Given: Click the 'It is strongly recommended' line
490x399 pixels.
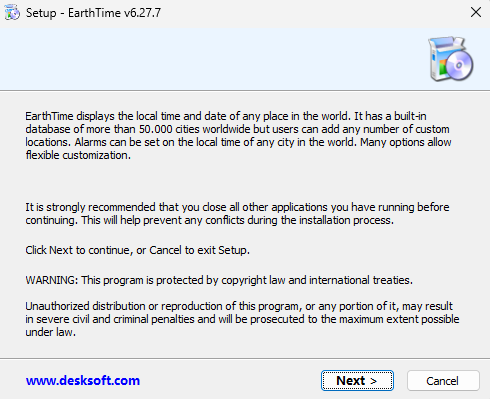Looking at the screenshot, I should pos(237,207).
